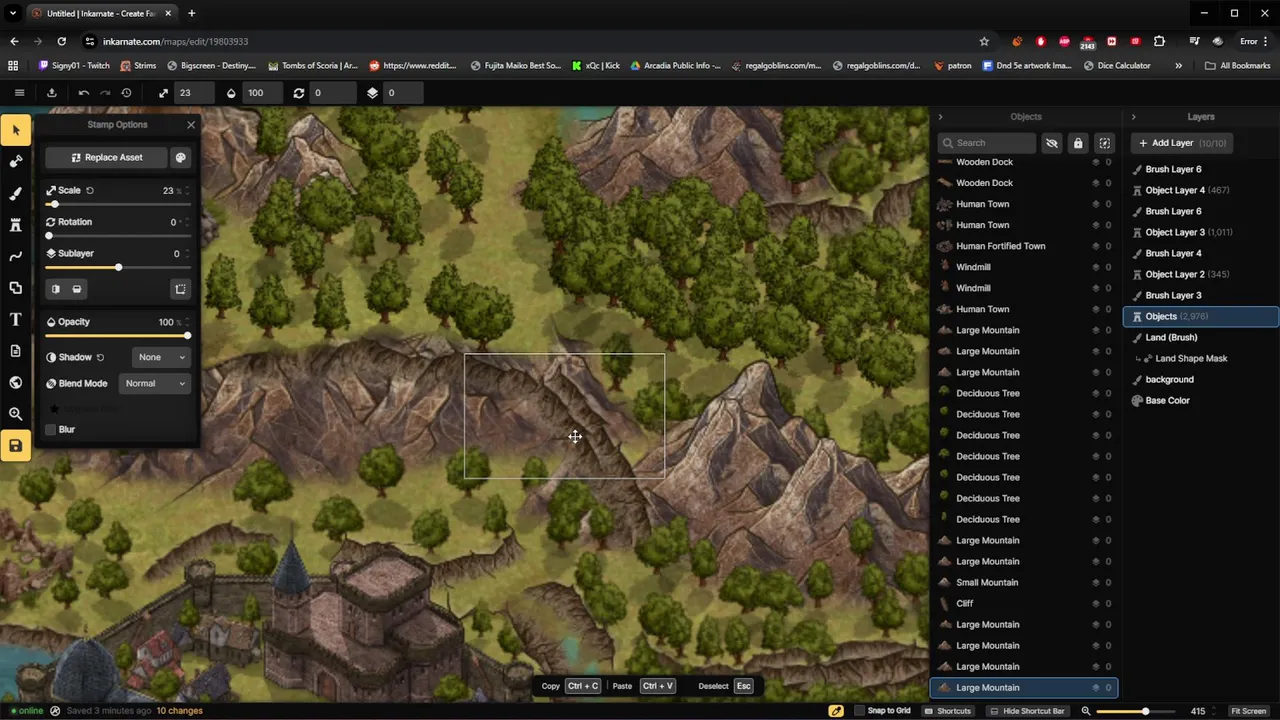Screen dimensions: 1280x720
Task: Click the transform bounding box icon
Action: pyautogui.click(x=180, y=289)
